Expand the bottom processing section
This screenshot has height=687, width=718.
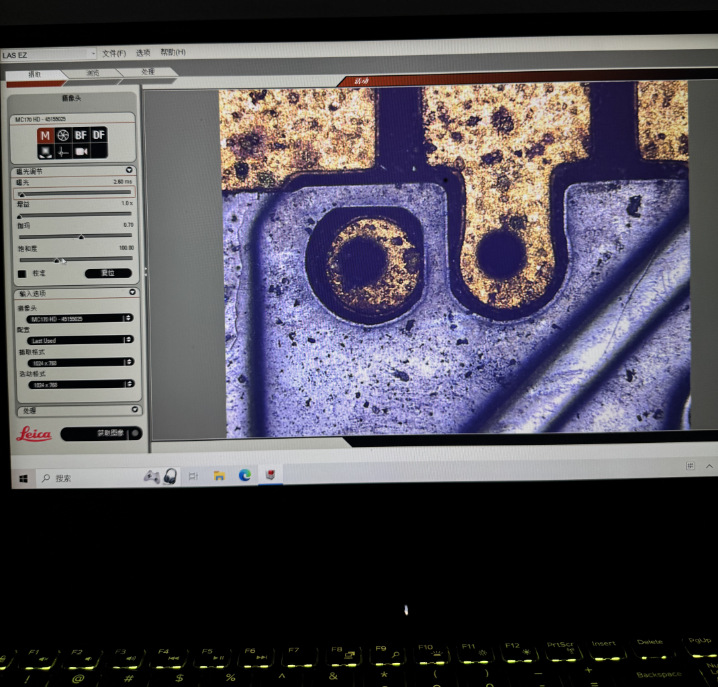click(135, 410)
